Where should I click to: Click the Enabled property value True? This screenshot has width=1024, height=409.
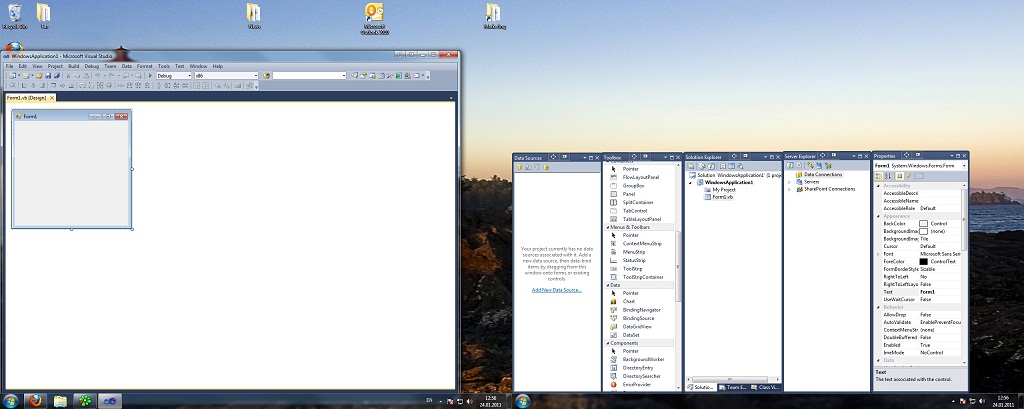(x=939, y=344)
